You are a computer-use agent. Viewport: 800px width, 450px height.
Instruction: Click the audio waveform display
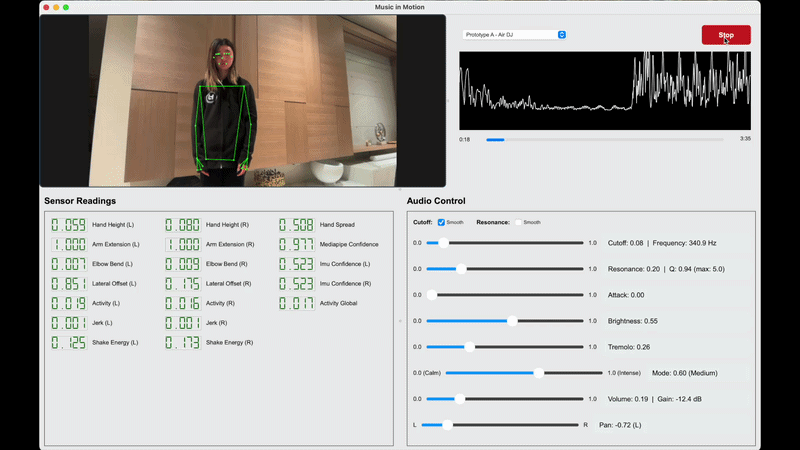605,91
